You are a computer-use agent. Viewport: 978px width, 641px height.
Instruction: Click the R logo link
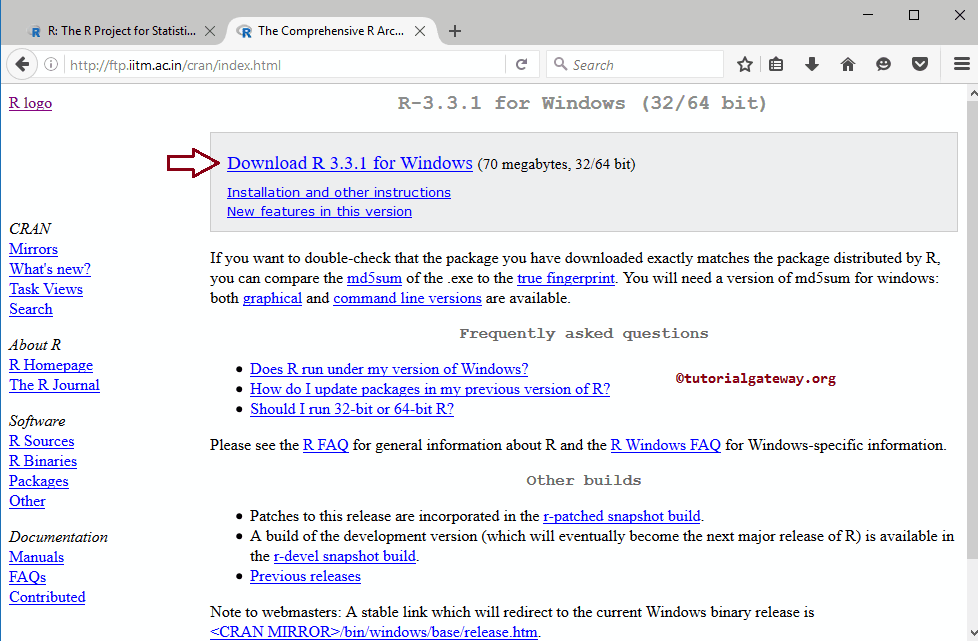point(31,103)
